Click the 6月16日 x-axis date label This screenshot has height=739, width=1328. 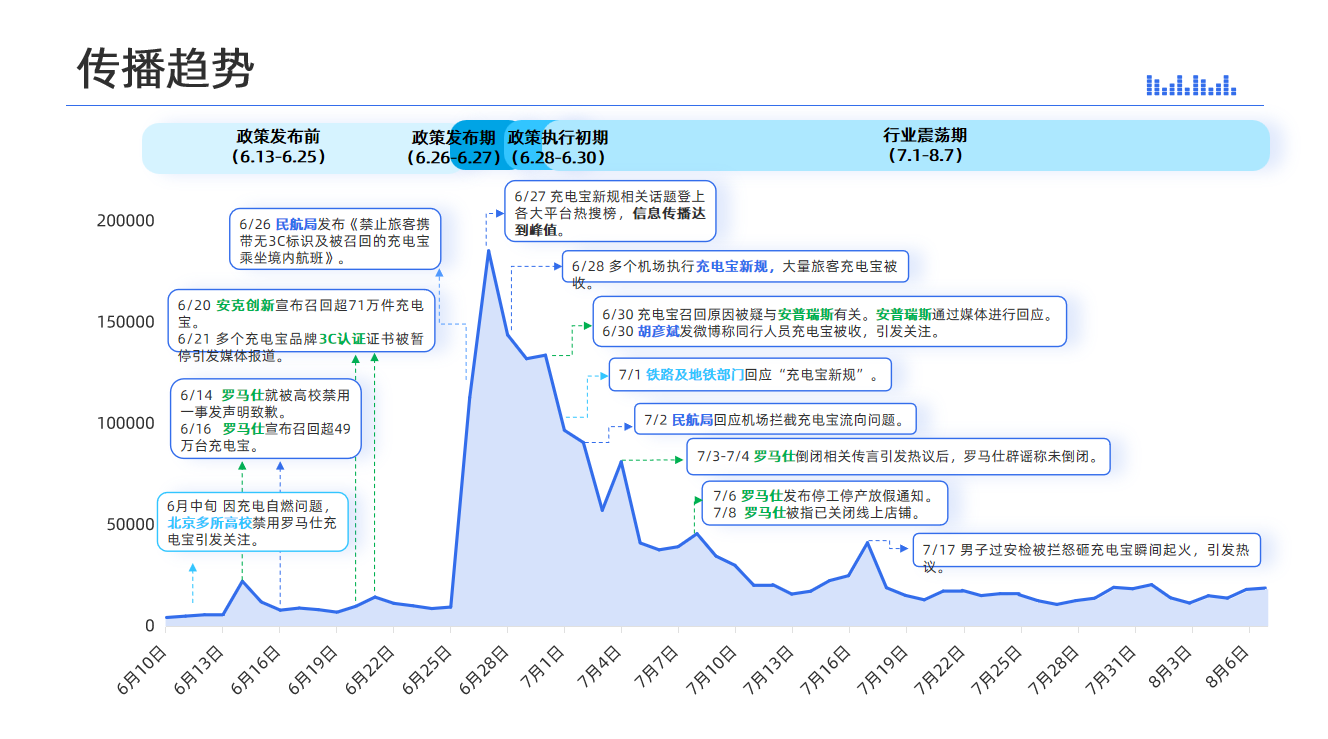coord(255,670)
